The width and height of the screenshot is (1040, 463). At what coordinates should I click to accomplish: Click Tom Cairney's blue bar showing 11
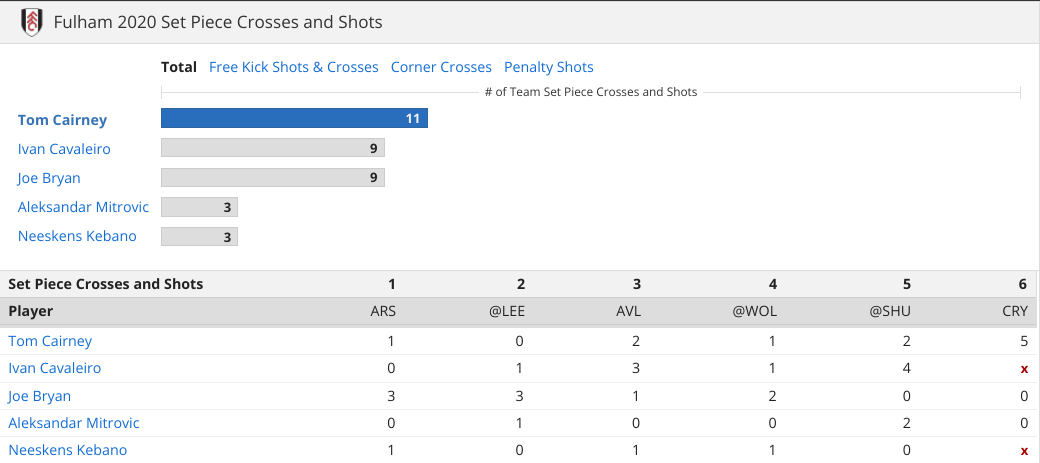(294, 118)
